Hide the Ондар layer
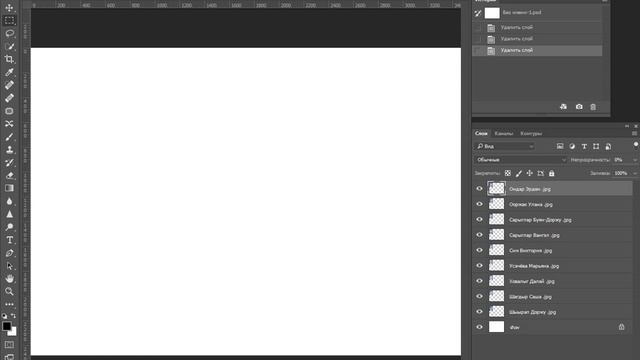Viewport: 640px width, 360px height. (480, 189)
